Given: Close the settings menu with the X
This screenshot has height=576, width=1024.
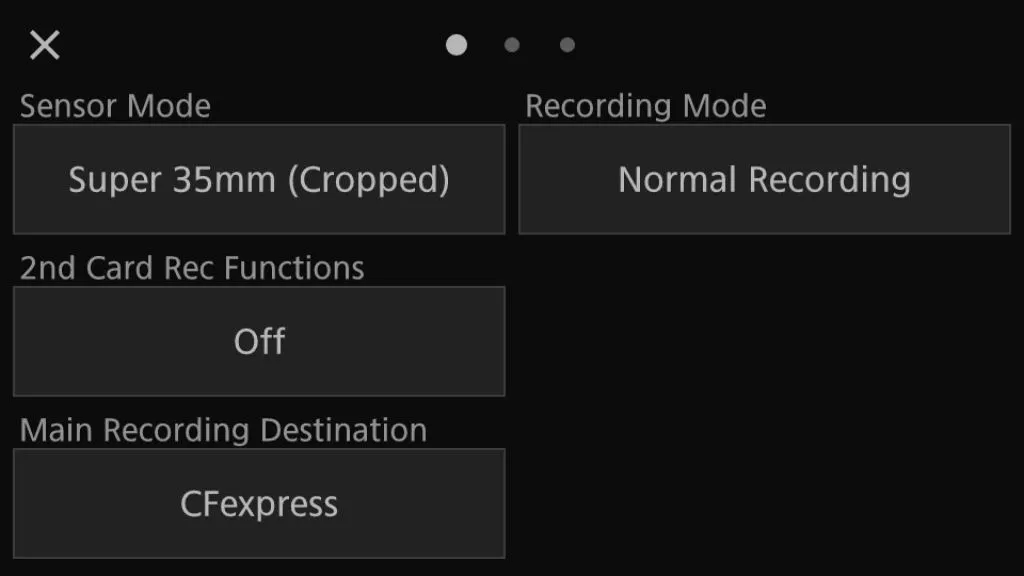Looking at the screenshot, I should click(45, 45).
